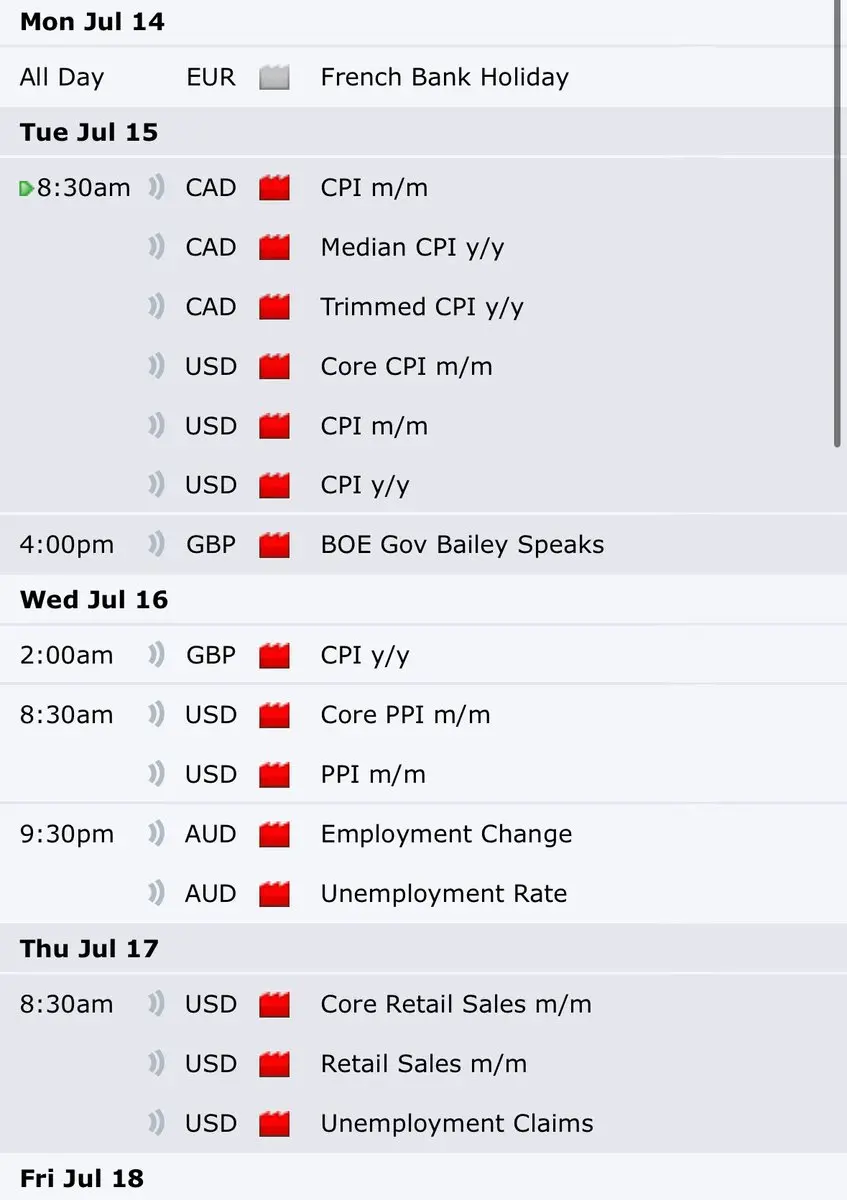Click the red impact icon for AUD Employment Change

[274, 834]
